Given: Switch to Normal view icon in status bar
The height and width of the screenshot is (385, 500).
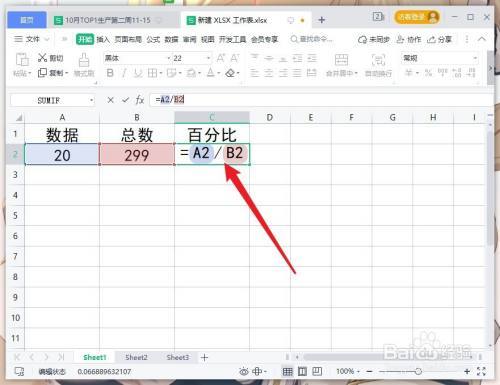Looking at the screenshot, I should [287, 371].
